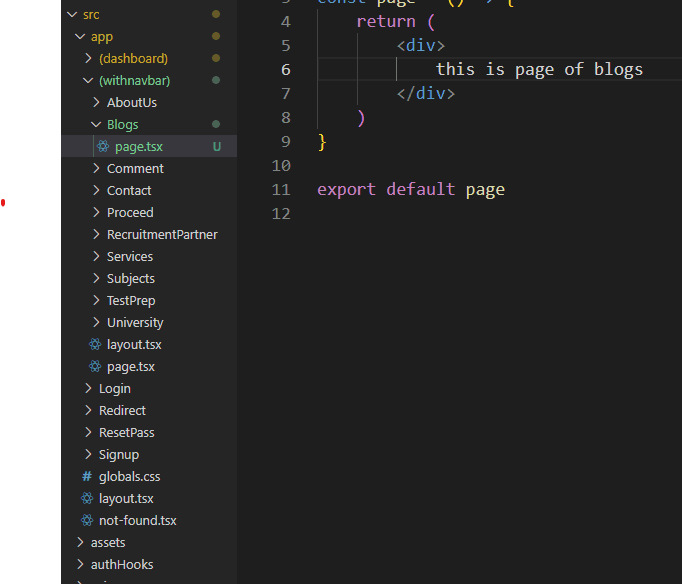Select the Services folder name
Screen dimensions: 682x584
pyautogui.click(x=130, y=257)
